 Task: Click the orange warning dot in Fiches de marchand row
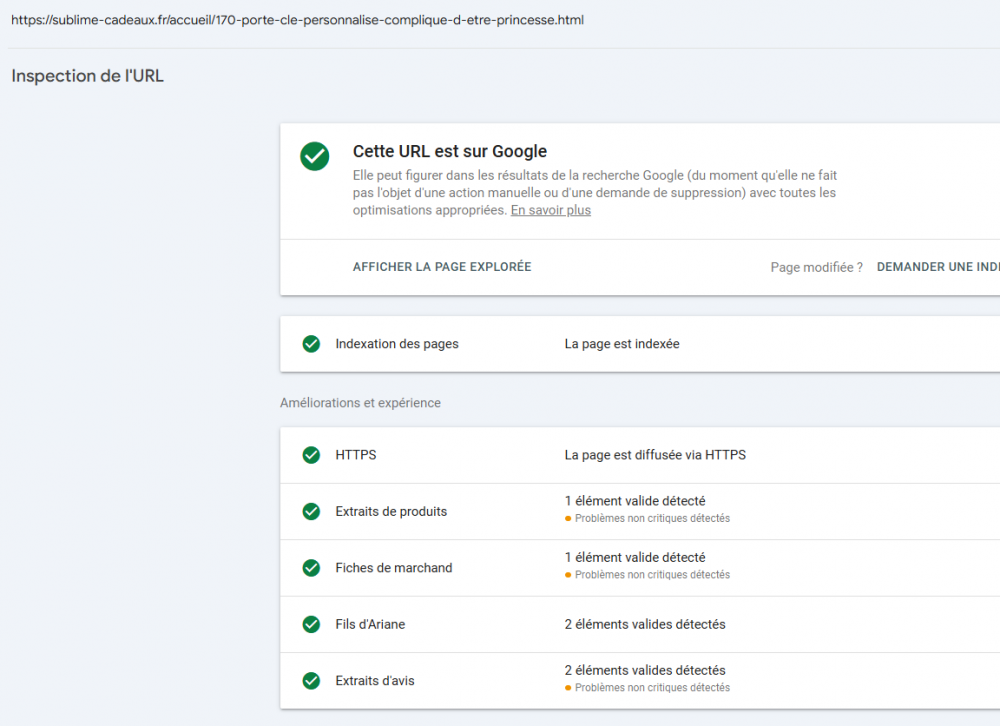tap(568, 575)
